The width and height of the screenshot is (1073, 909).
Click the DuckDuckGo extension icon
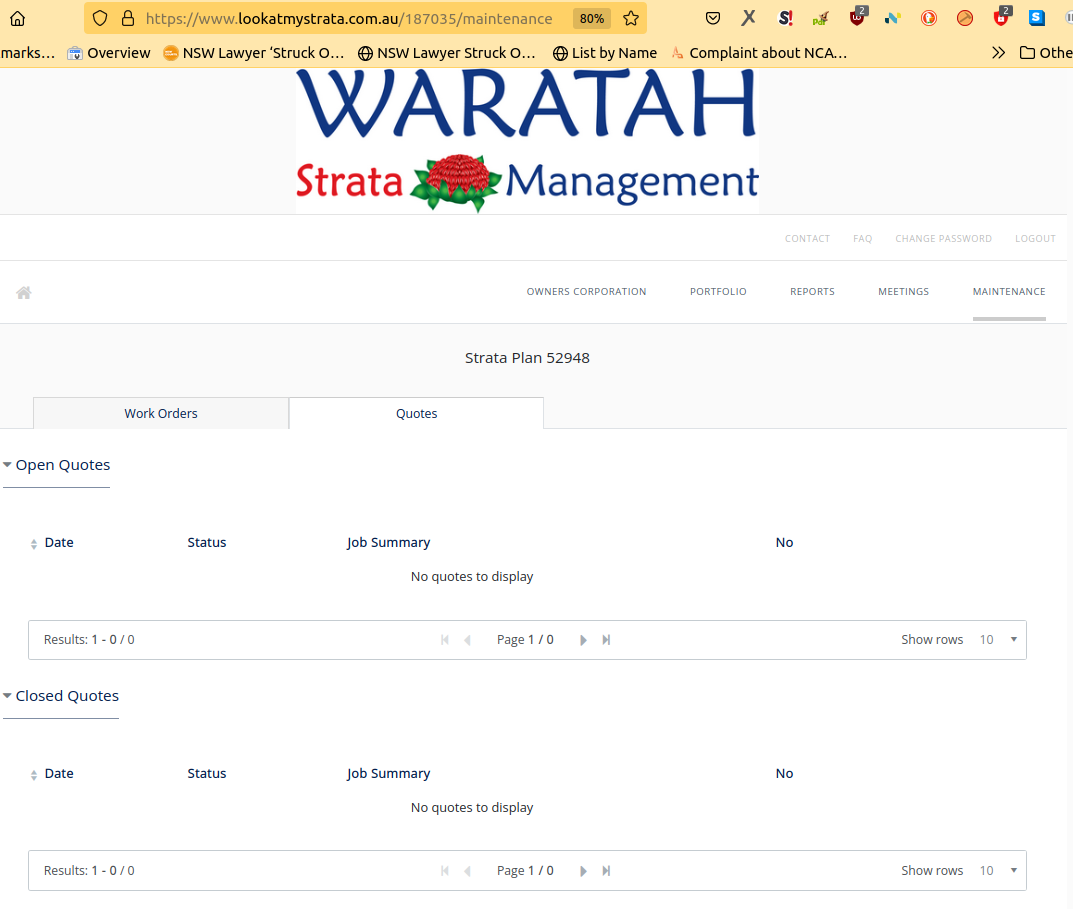pyautogui.click(x=929, y=18)
